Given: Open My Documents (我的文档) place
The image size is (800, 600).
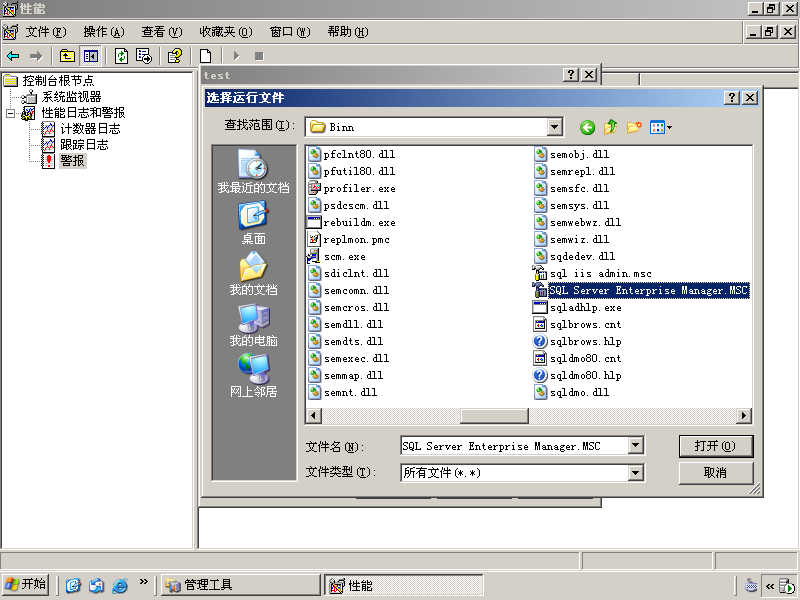Looking at the screenshot, I should click(254, 274).
